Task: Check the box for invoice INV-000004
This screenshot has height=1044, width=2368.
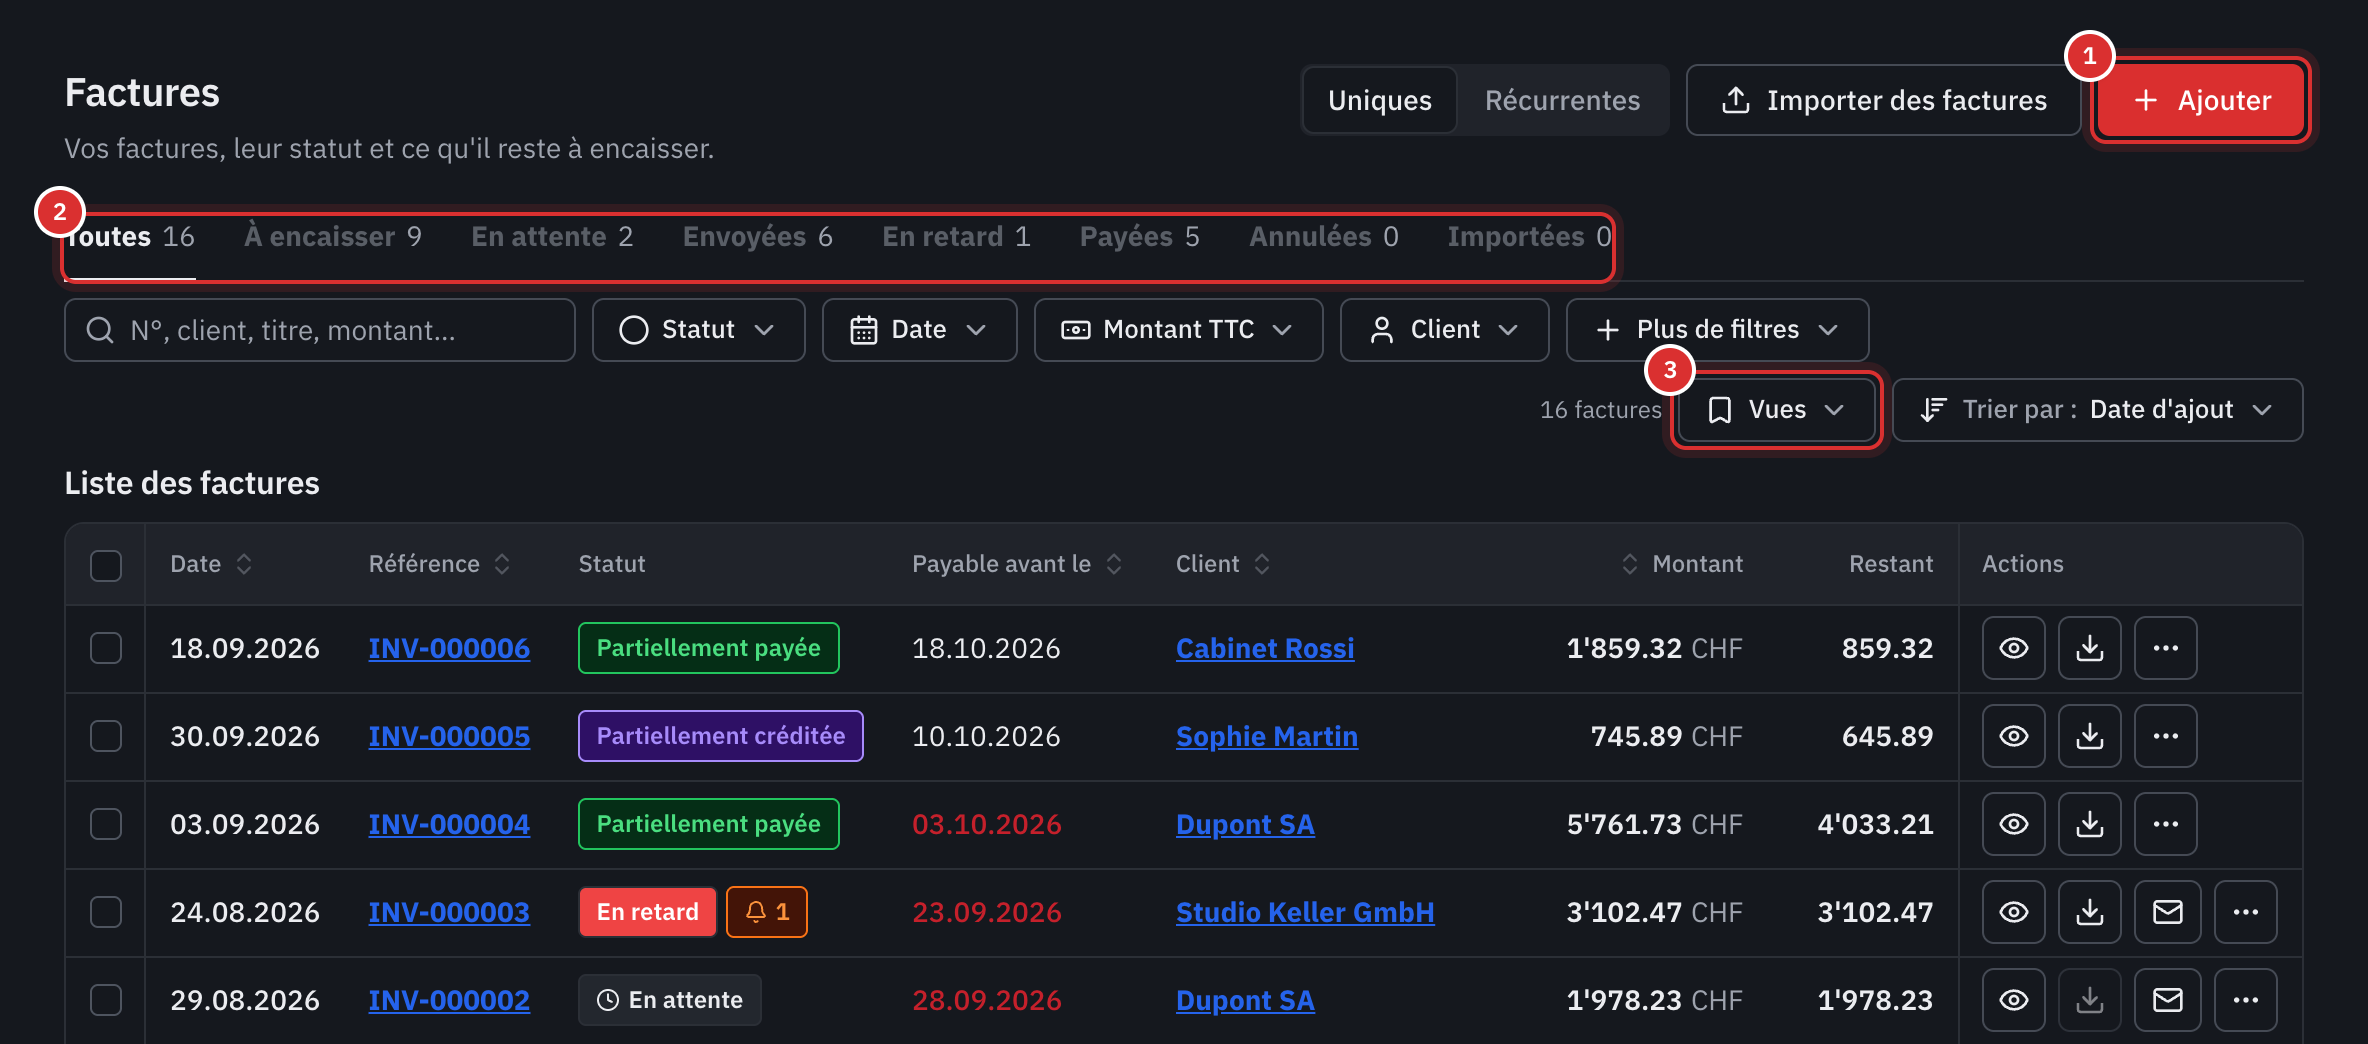Action: [x=106, y=824]
